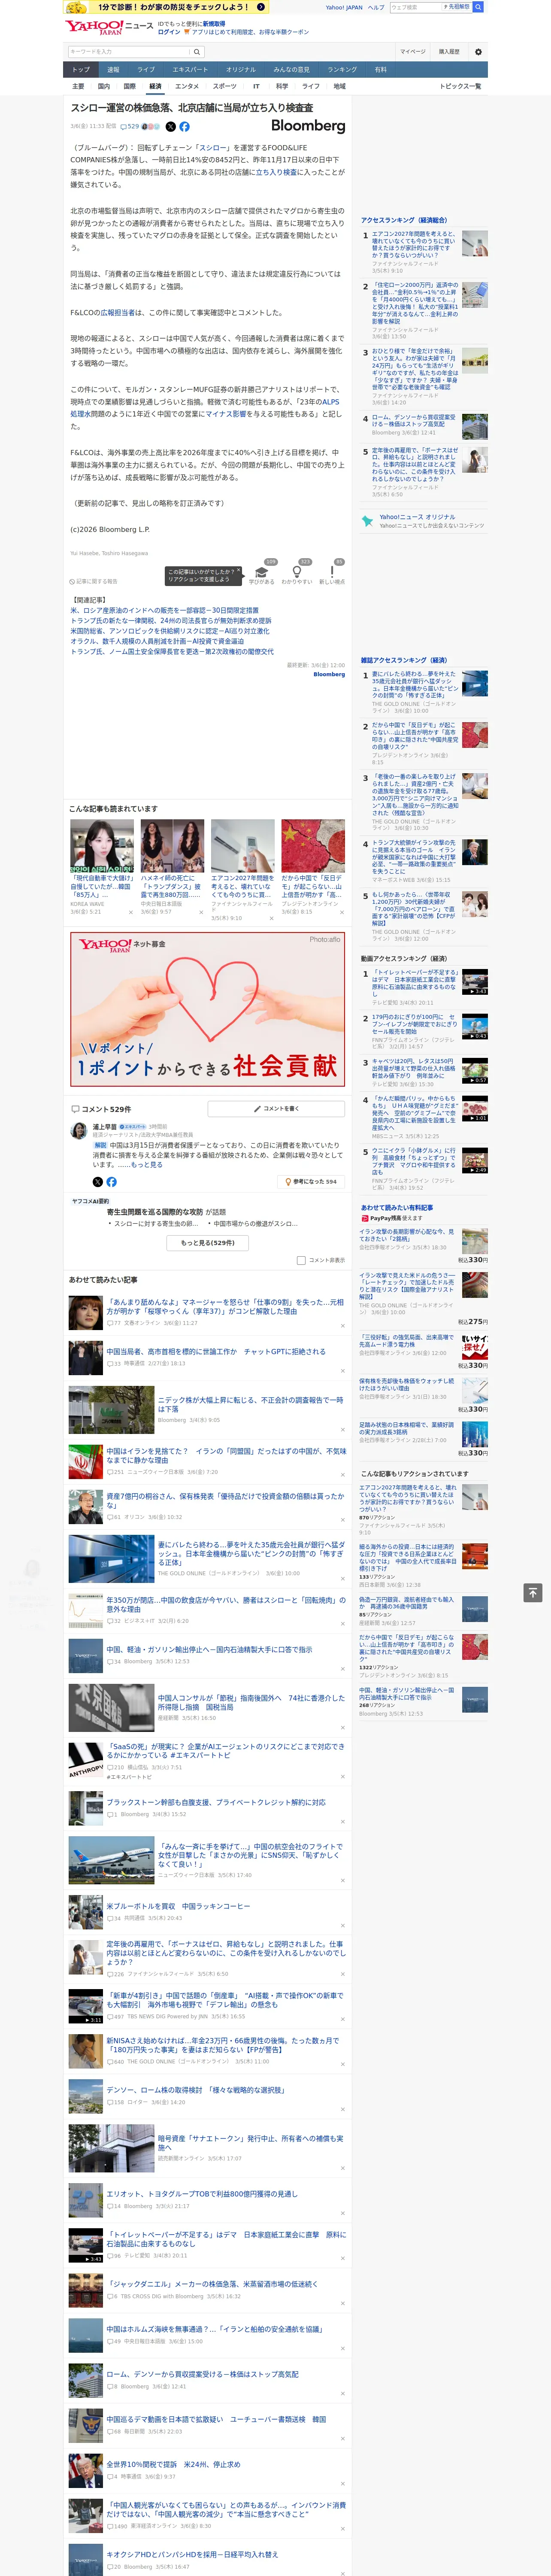The image size is (551, 2576).
Task: Click 浦上早苗 commenter avatar
Action: click(x=79, y=1131)
